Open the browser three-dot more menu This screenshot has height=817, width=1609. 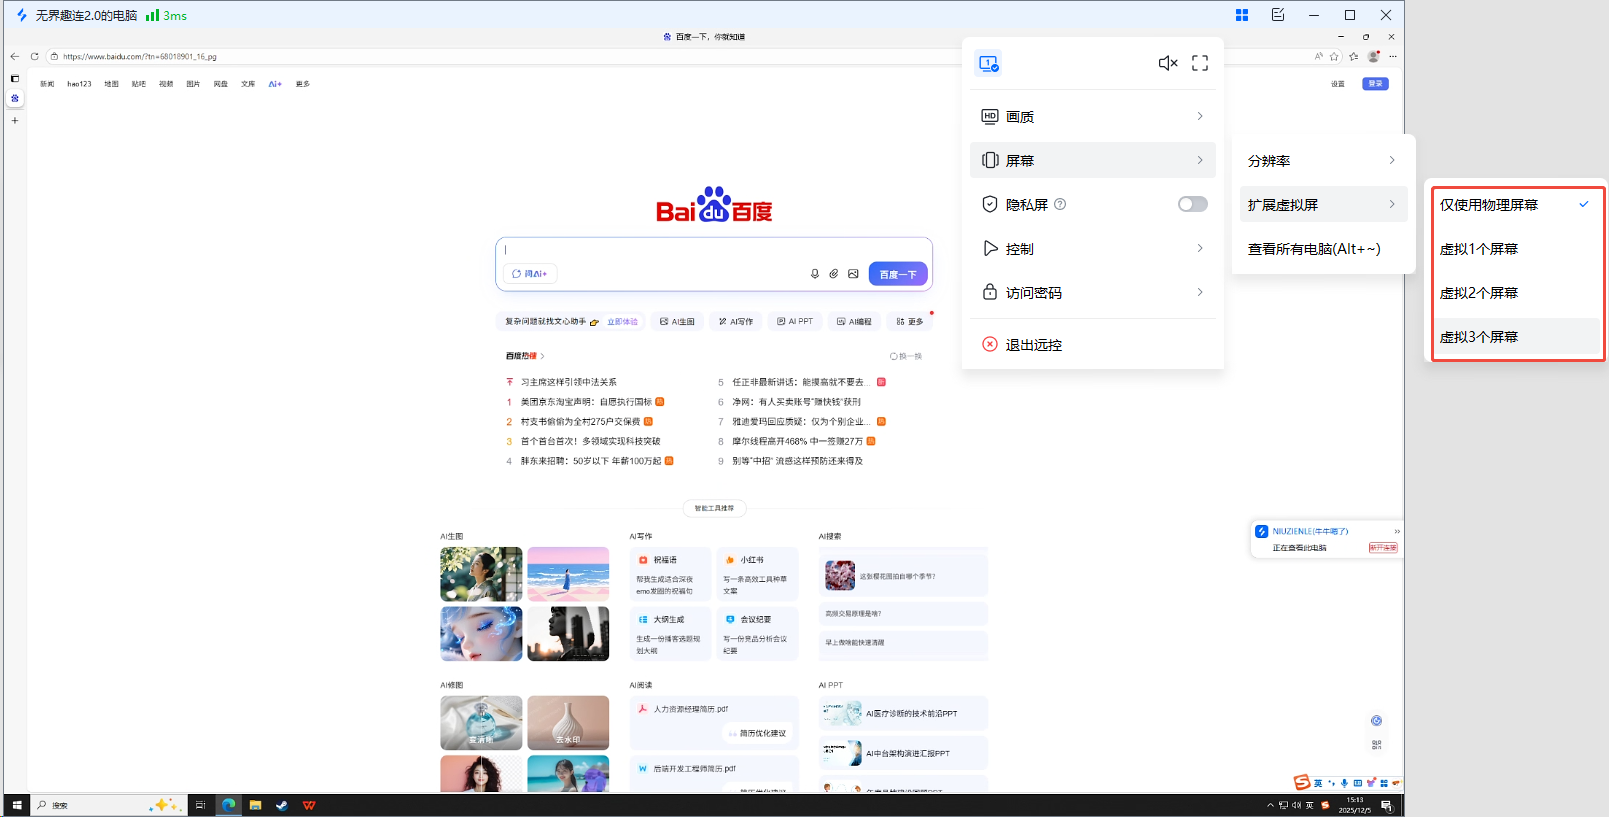point(1393,56)
